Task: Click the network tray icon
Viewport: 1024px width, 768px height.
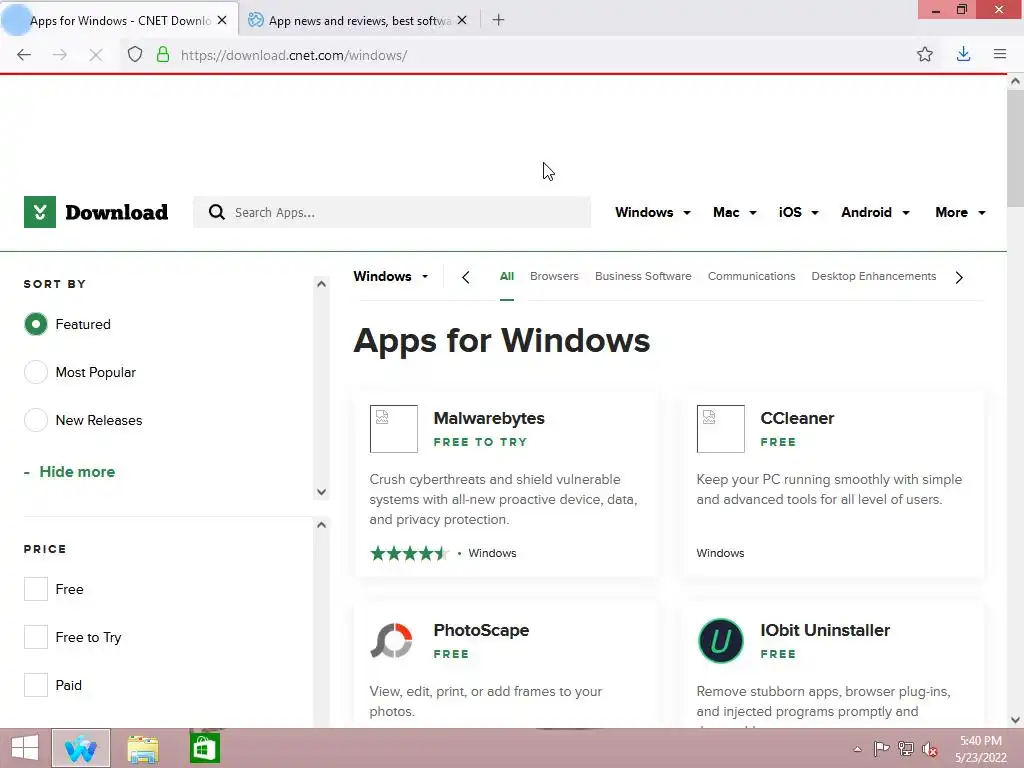Action: pyautogui.click(x=906, y=749)
